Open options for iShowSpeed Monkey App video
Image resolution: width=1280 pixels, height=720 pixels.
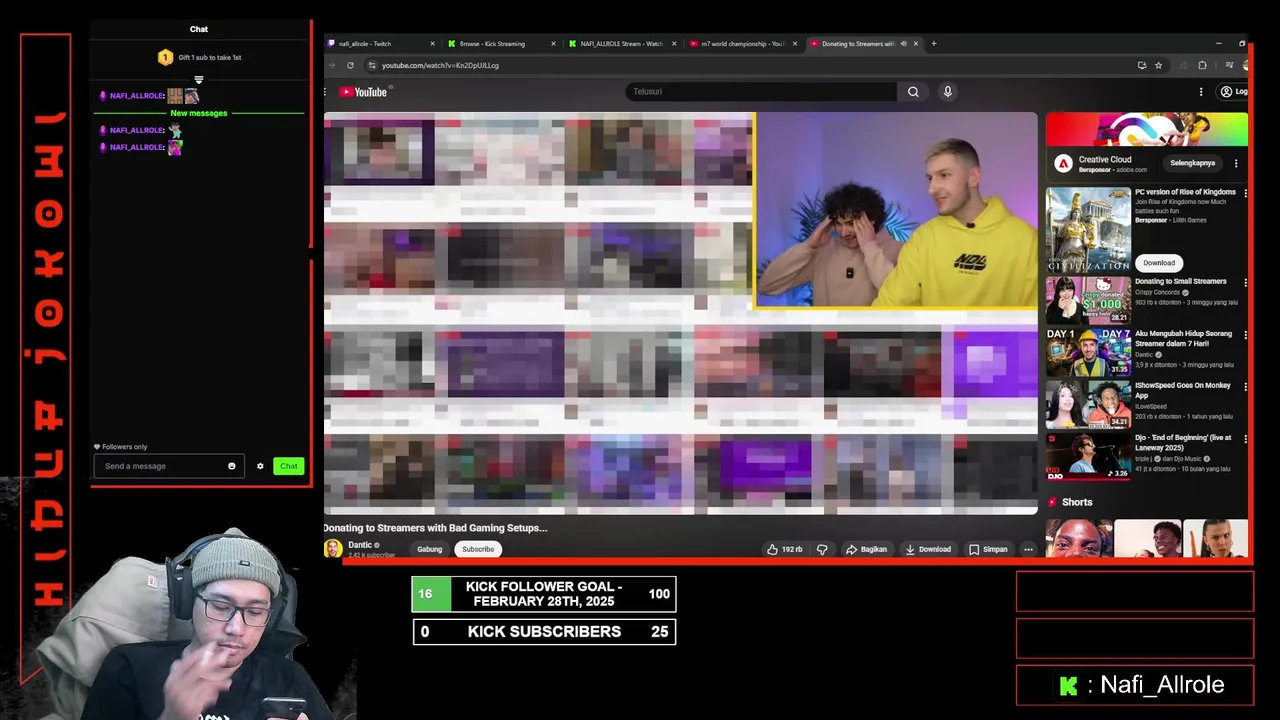click(1245, 387)
